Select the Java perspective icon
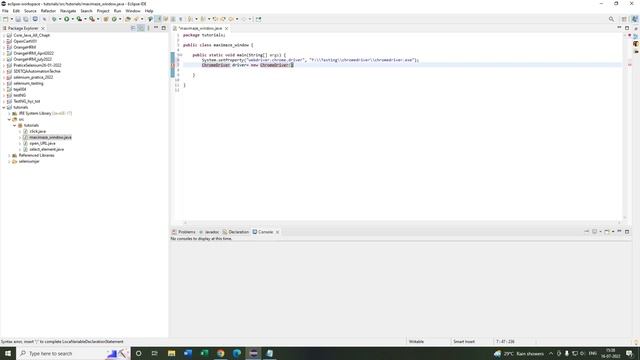 pyautogui.click(x=635, y=19)
